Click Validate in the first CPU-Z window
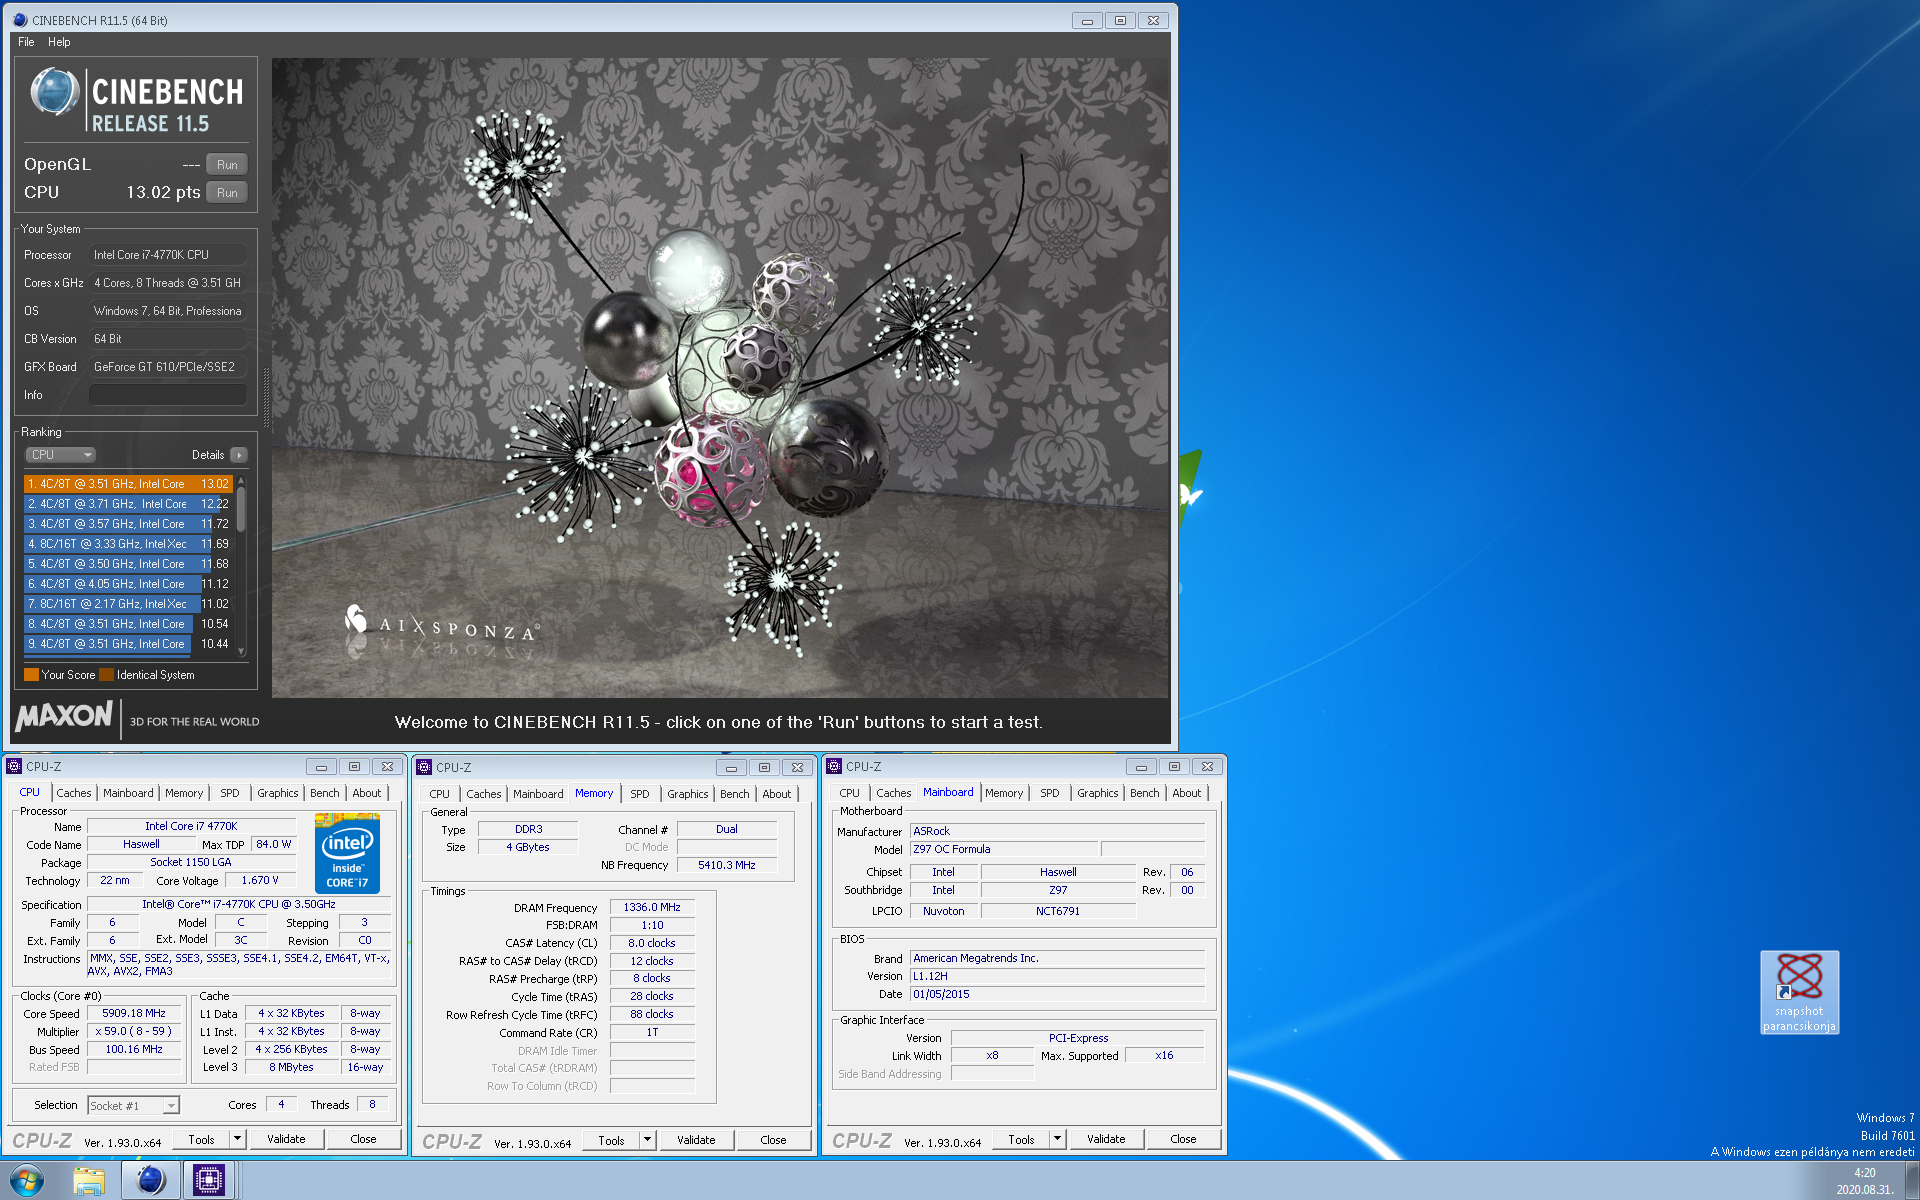The image size is (1920, 1200). click(x=286, y=1139)
